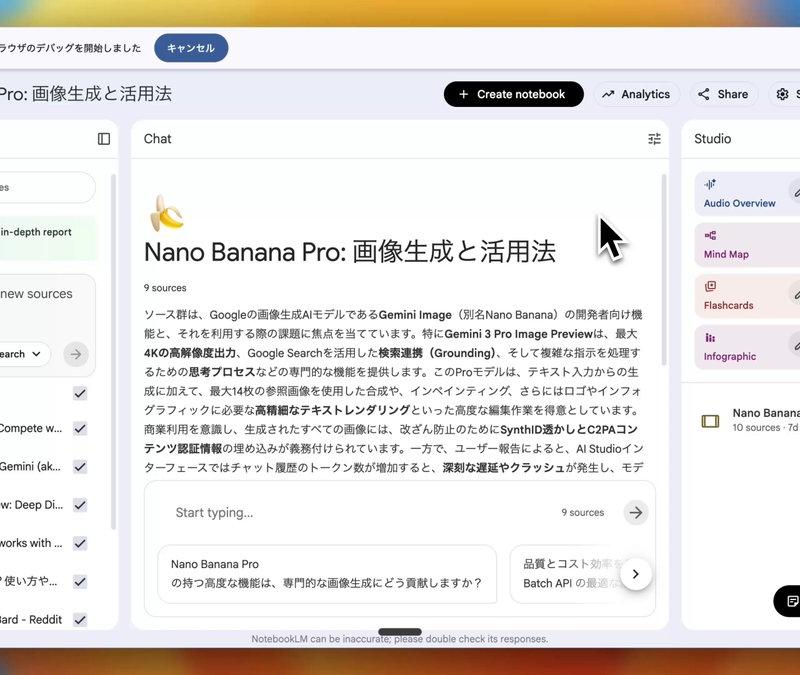
Task: Uncheck the Deep Di... source
Action: click(x=80, y=505)
